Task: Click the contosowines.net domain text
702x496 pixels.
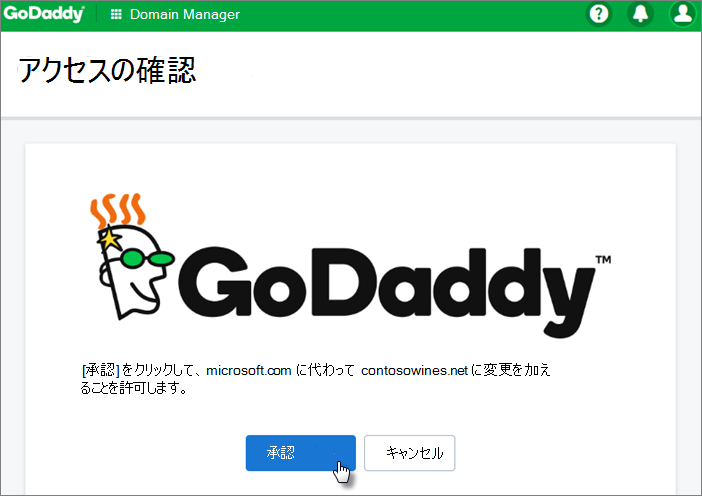Action: tap(414, 370)
